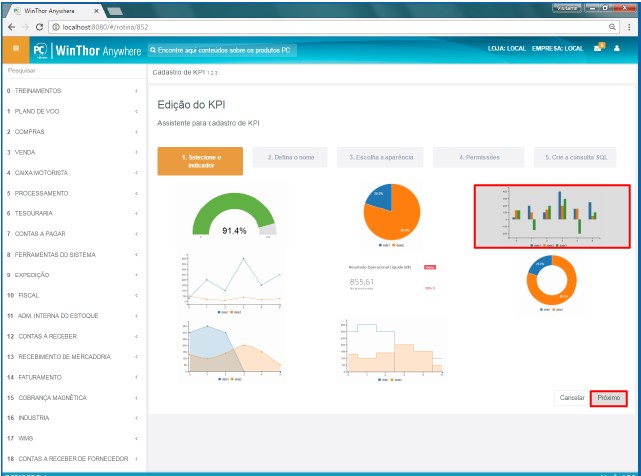Click the Pesquisar sidebar search box
641x476 pixels.
[x=74, y=71]
